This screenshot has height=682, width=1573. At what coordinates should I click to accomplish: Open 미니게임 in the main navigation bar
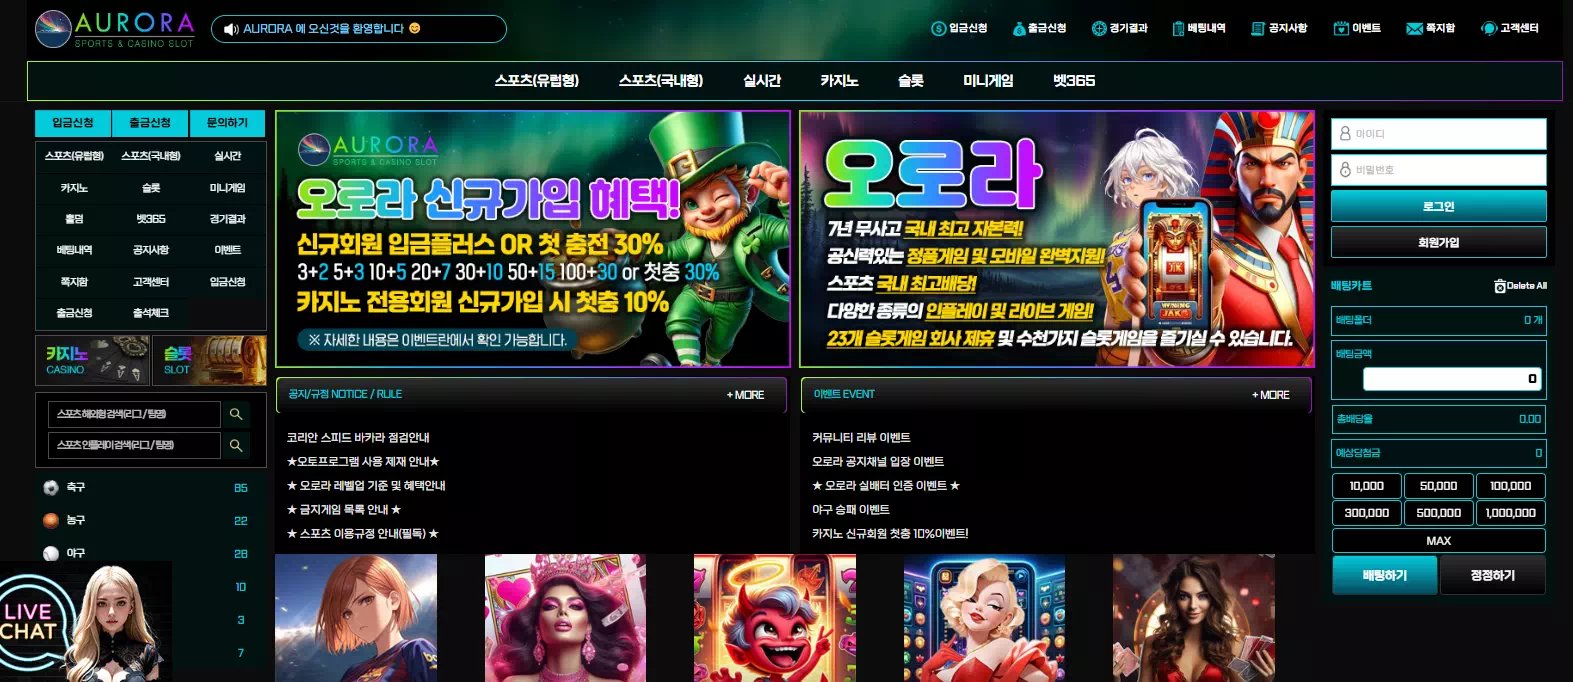click(988, 81)
